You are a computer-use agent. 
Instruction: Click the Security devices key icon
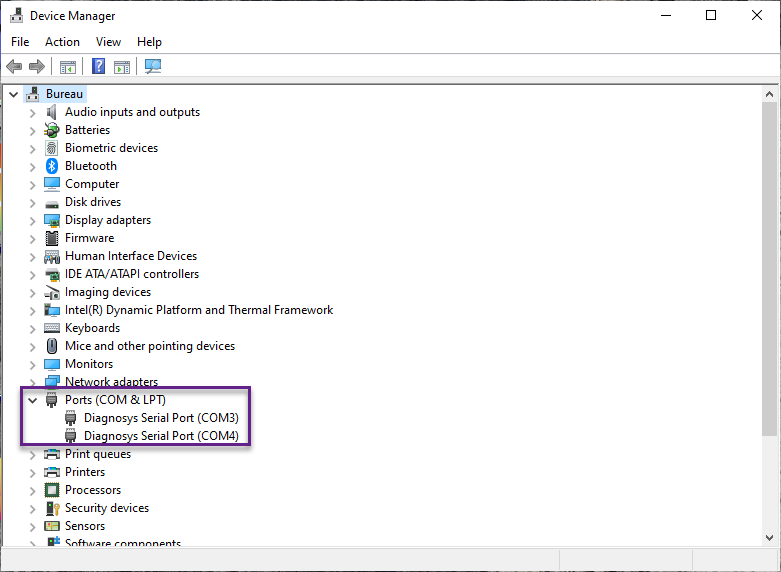(52, 508)
